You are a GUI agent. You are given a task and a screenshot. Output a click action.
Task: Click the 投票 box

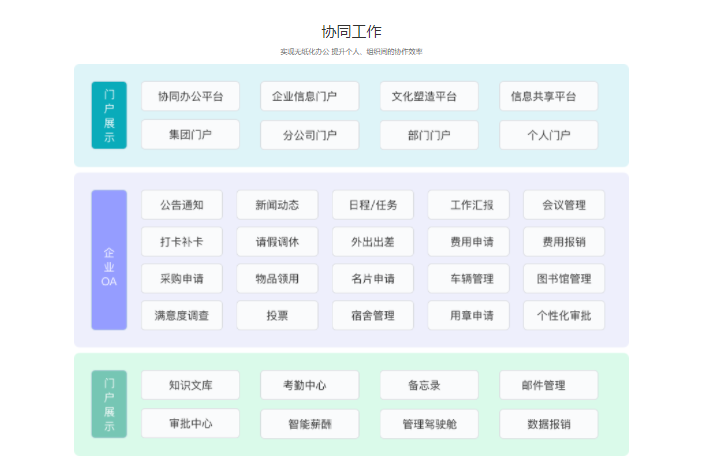pyautogui.click(x=277, y=315)
